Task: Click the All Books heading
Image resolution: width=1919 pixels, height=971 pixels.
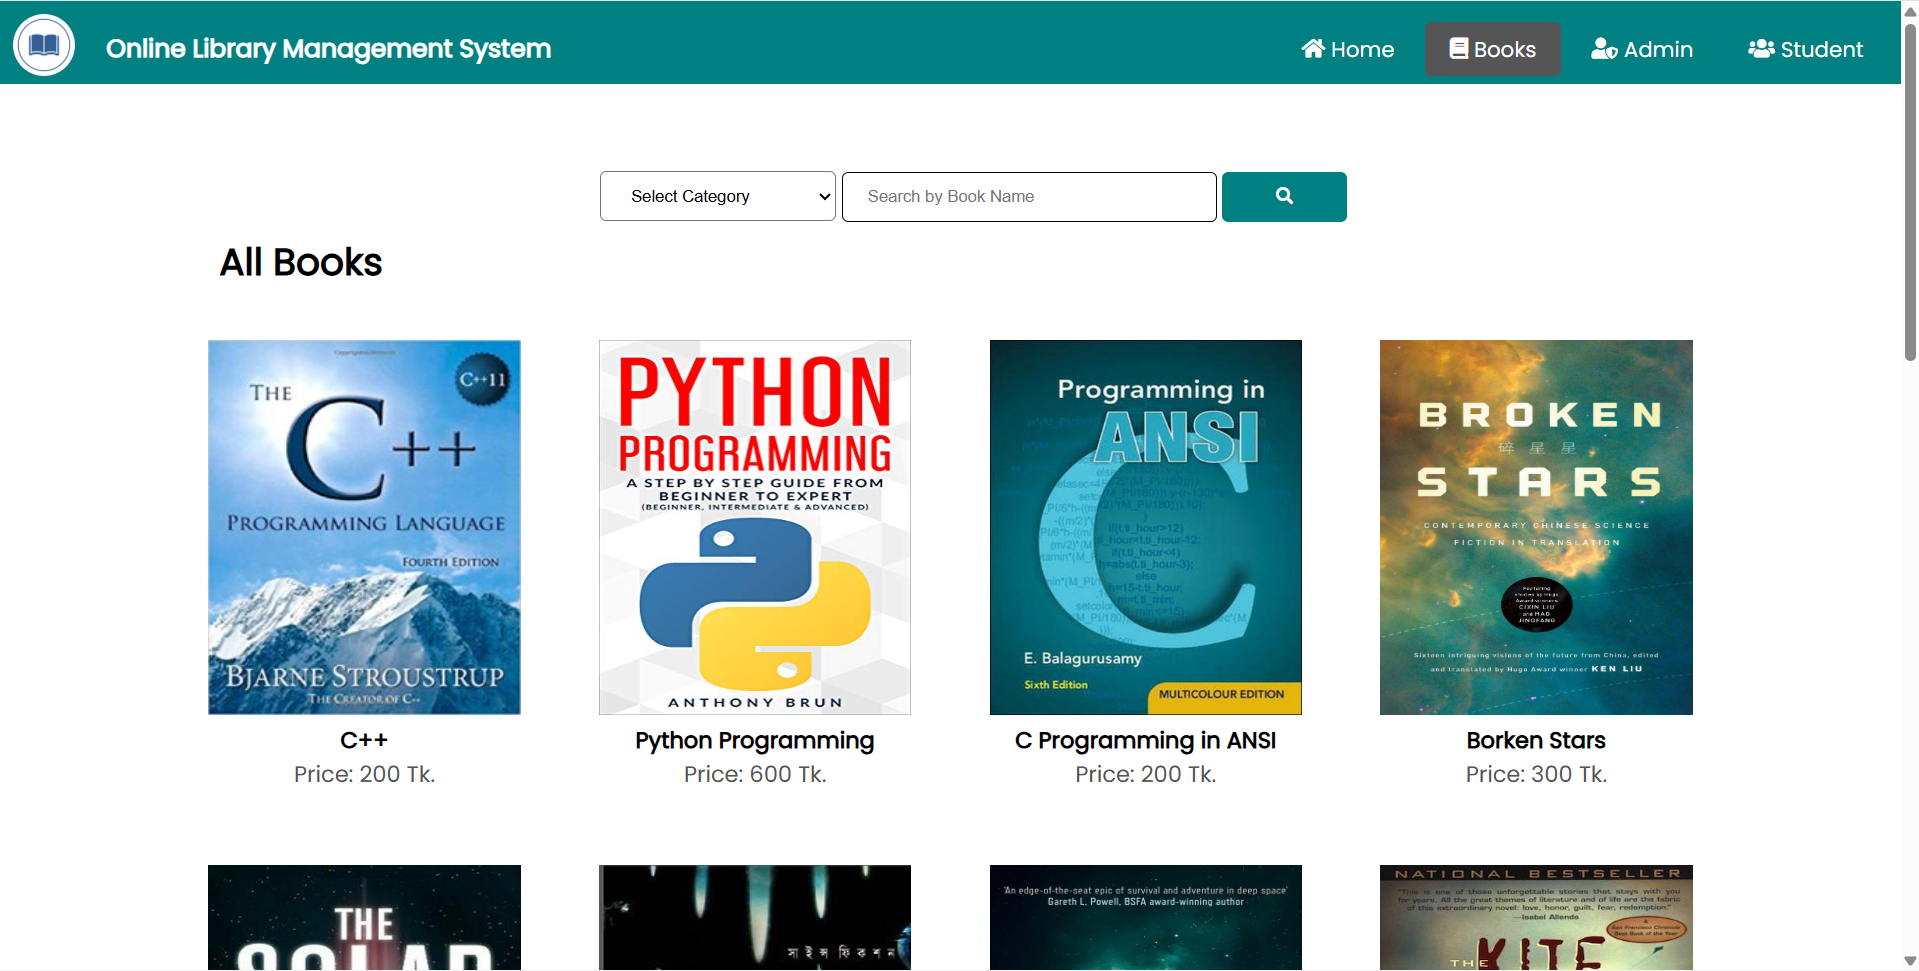Action: tap(301, 262)
